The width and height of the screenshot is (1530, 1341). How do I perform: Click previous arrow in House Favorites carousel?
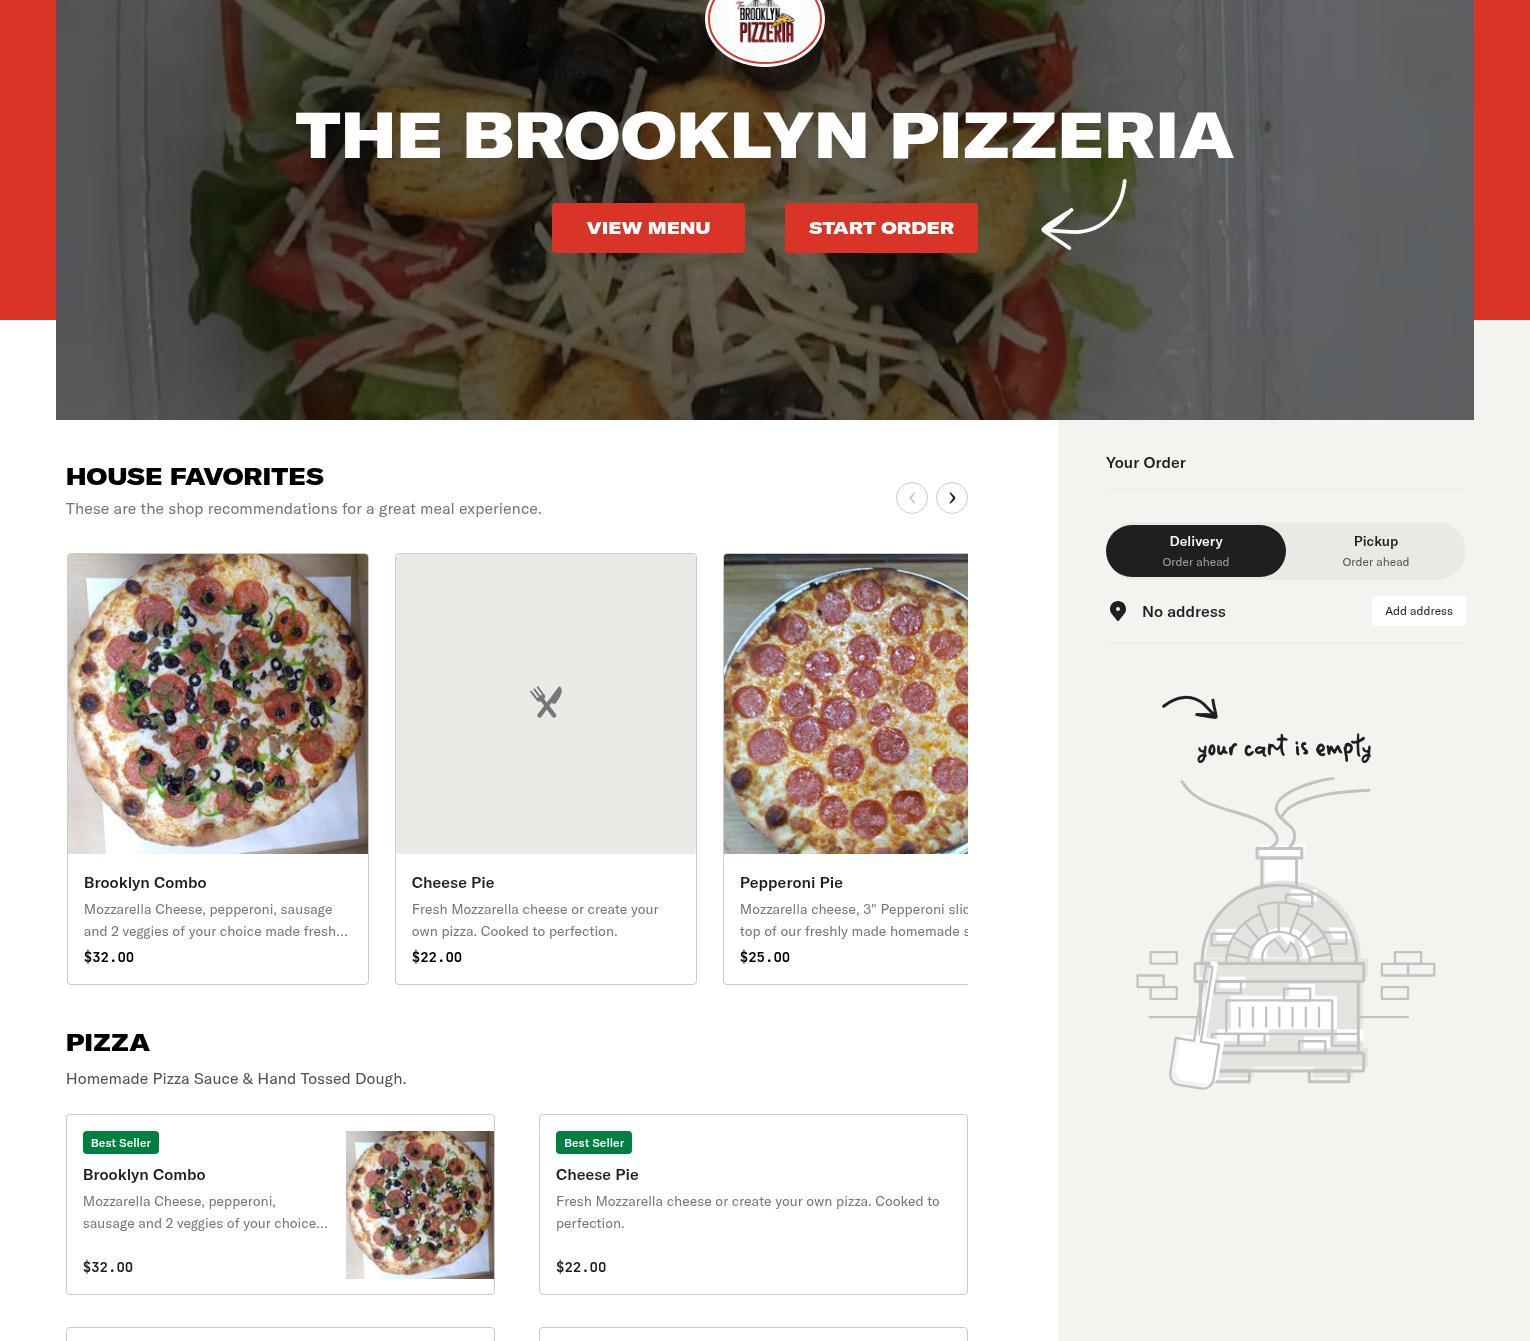912,498
